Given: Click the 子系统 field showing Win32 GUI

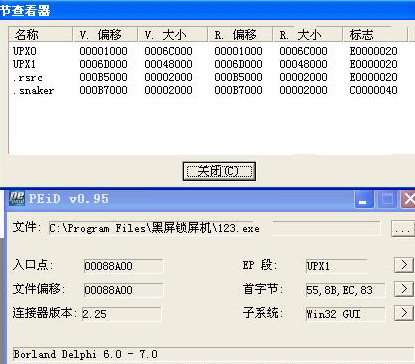Looking at the screenshot, I should coord(345,314).
